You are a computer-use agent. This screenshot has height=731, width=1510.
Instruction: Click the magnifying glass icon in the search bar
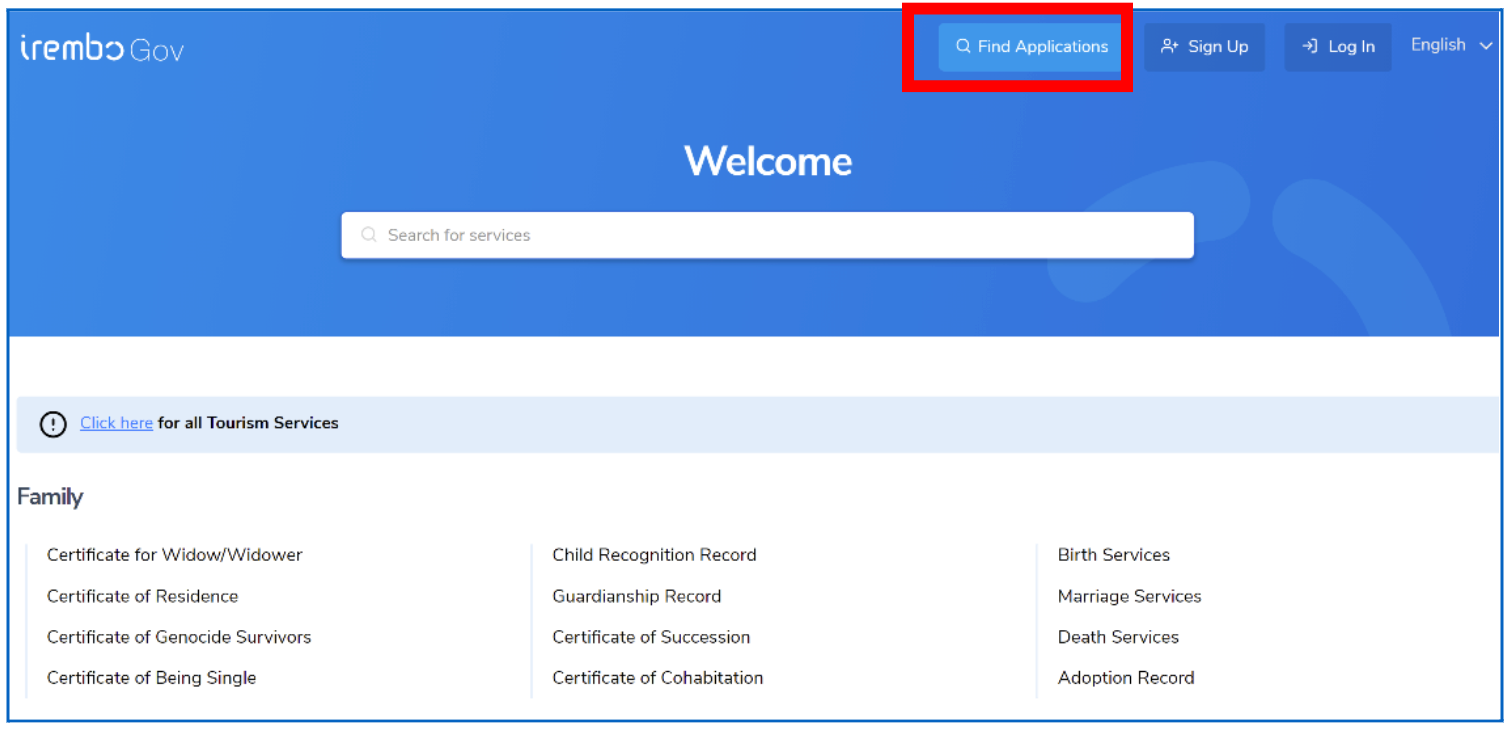[369, 234]
